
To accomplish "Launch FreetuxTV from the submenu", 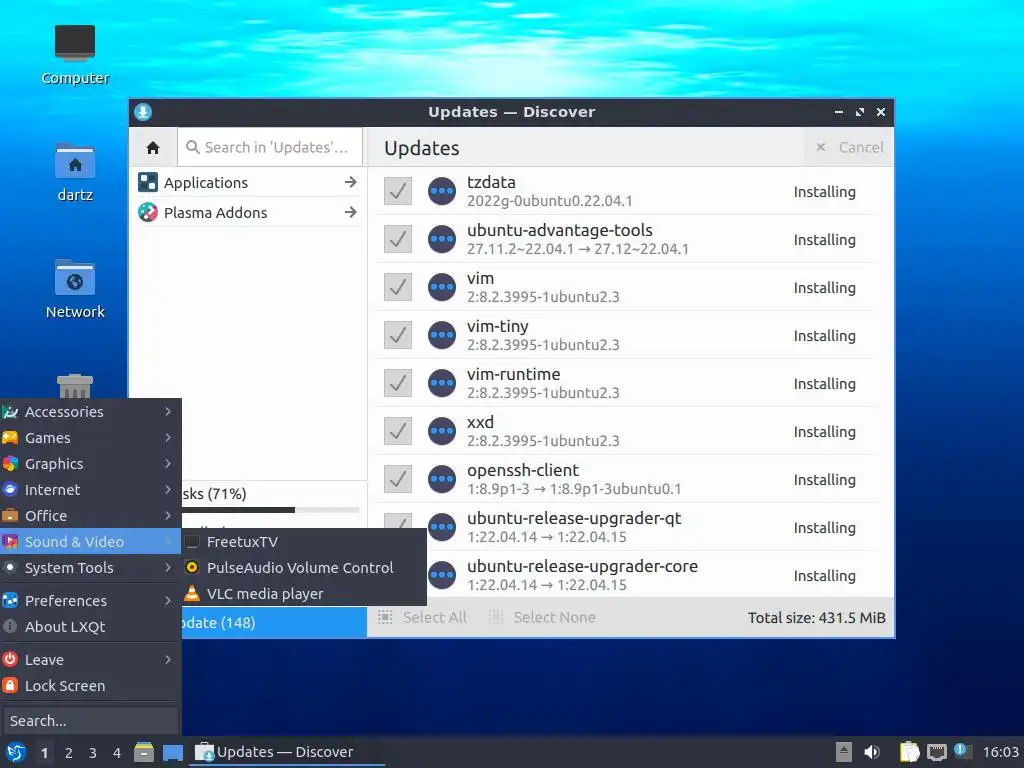I will coord(304,541).
